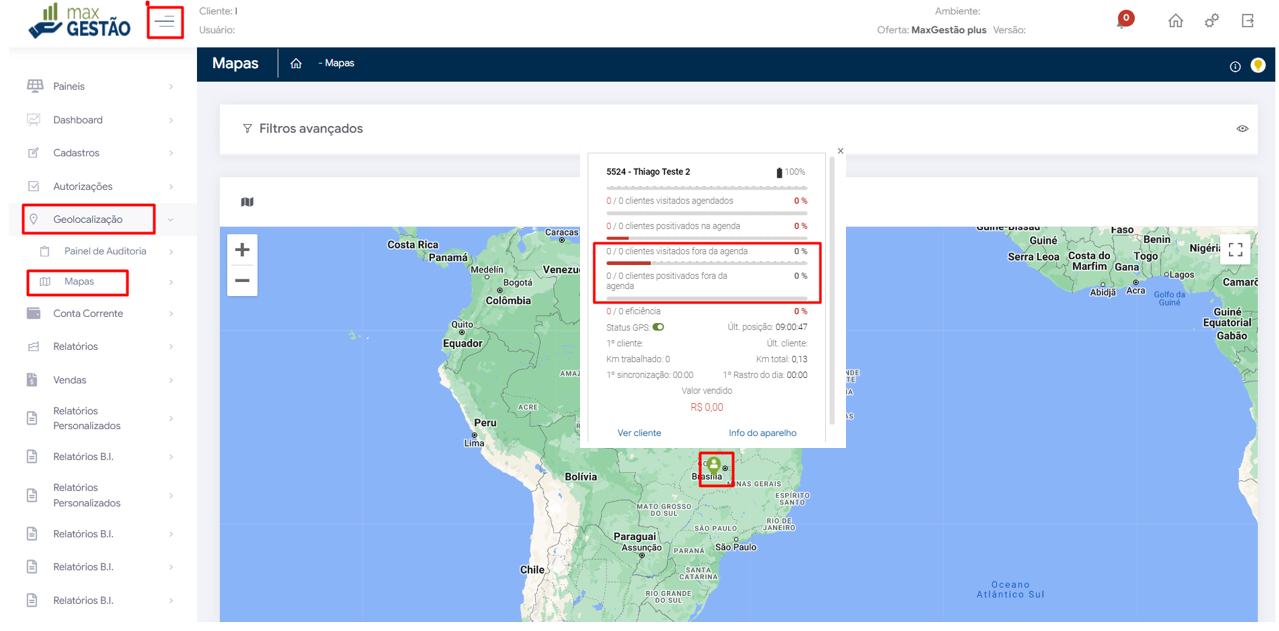Click the Vendas sidebar icon
This screenshot has height=631, width=1279.
click(33, 380)
